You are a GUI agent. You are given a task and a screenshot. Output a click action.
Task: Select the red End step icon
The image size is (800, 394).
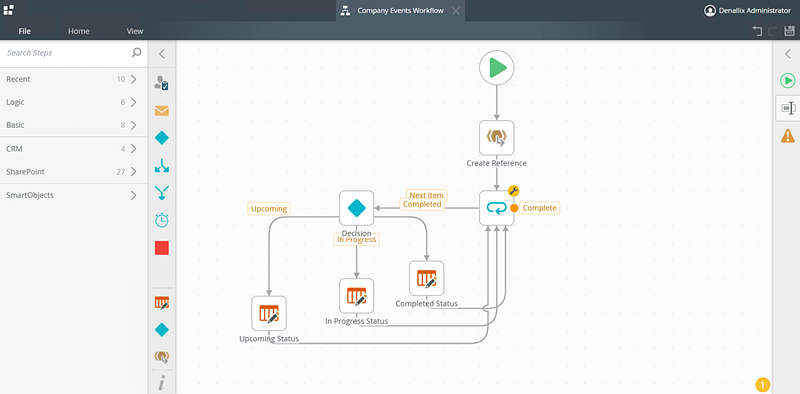(162, 248)
